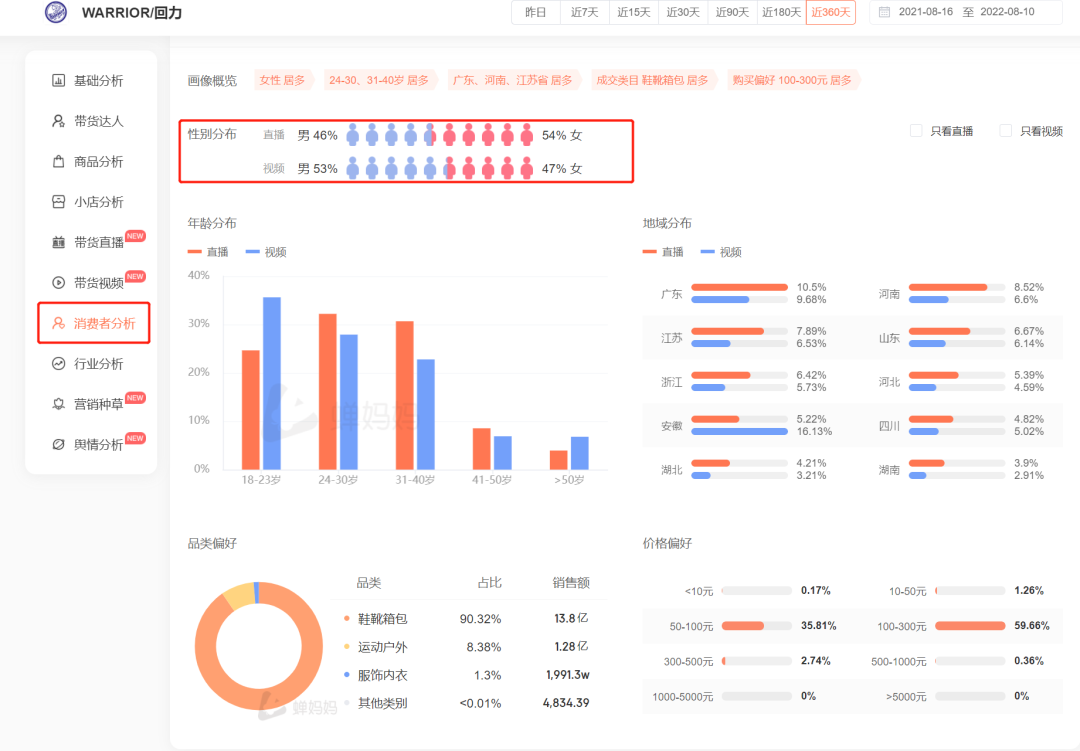1080x751 pixels.
Task: Click the 小店分析 shop icon
Action: coord(58,202)
